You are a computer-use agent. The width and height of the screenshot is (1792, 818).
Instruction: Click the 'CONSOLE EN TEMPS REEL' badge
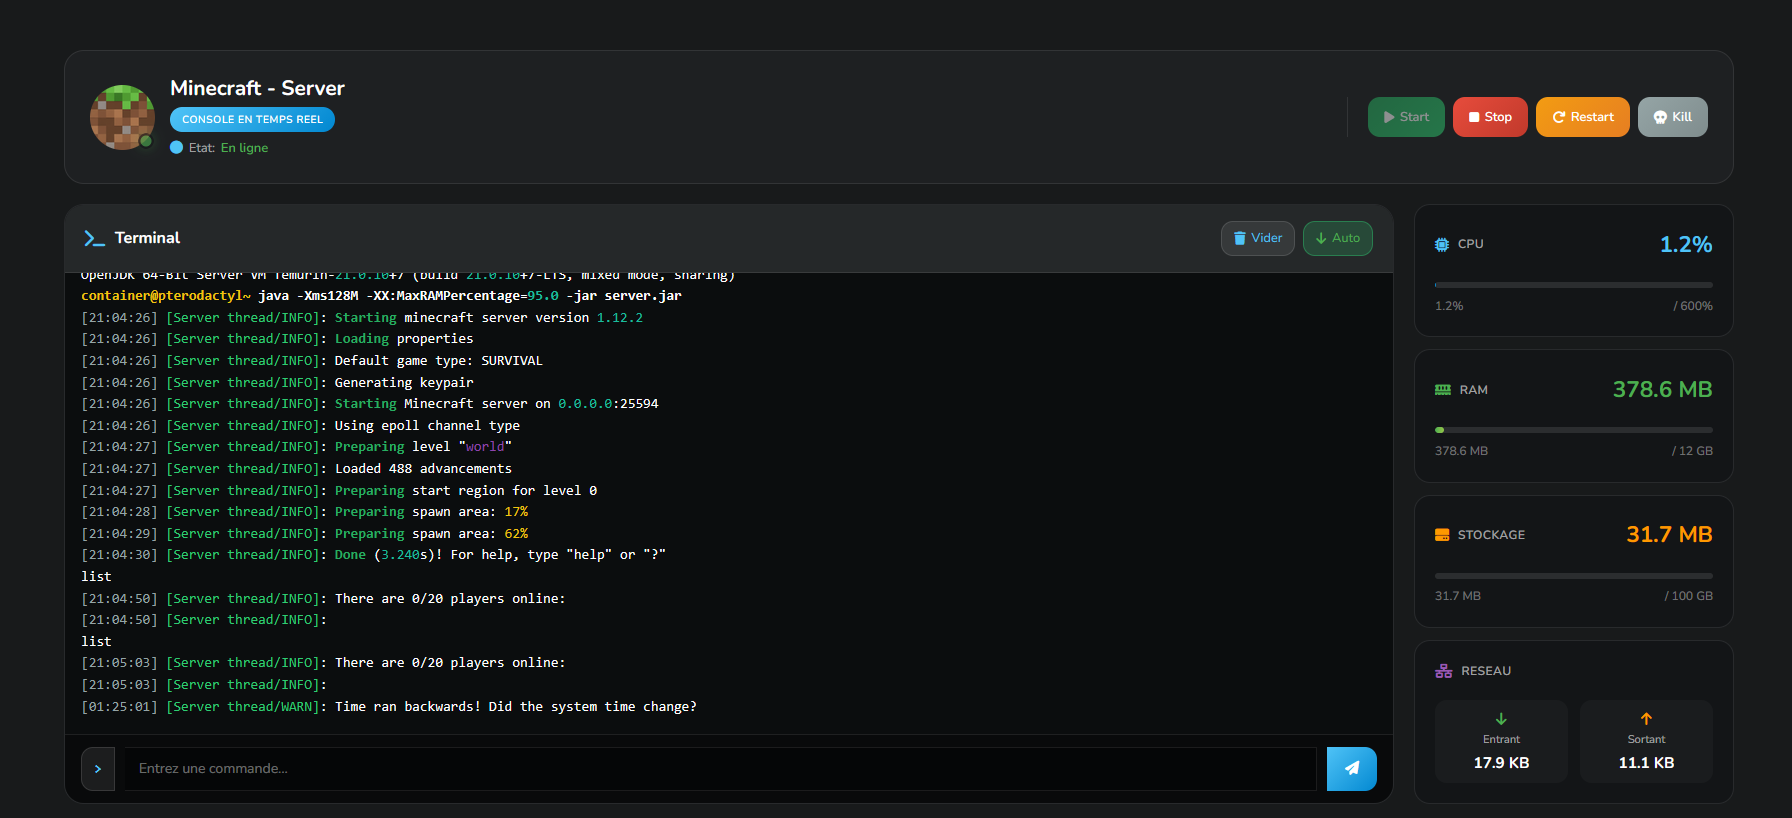click(252, 119)
